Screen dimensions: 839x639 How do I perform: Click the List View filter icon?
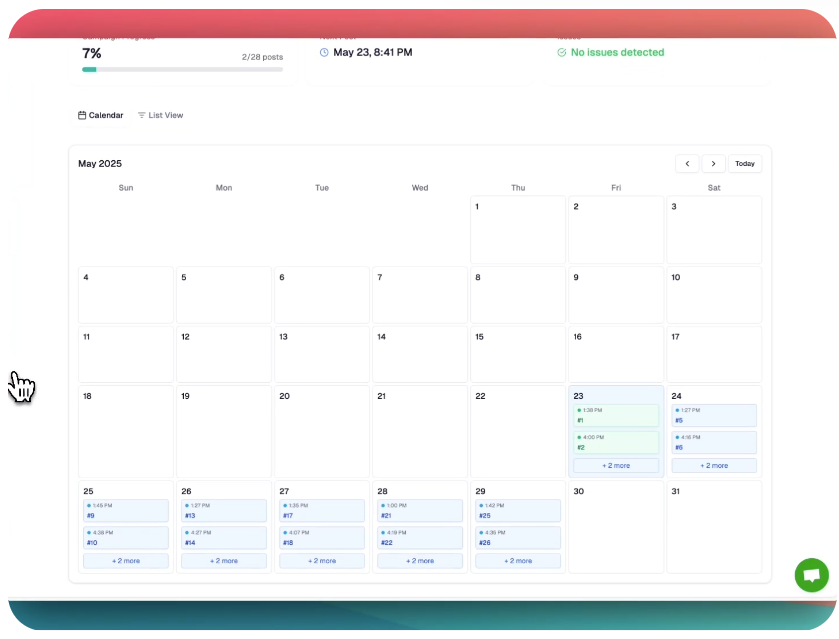[140, 115]
